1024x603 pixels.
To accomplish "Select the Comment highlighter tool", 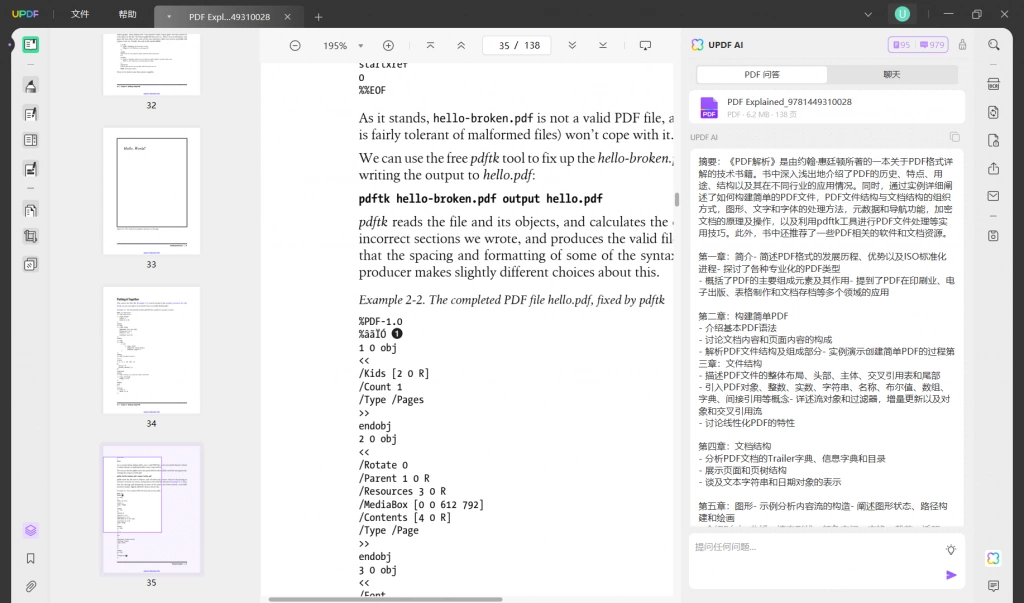I will coord(30,86).
